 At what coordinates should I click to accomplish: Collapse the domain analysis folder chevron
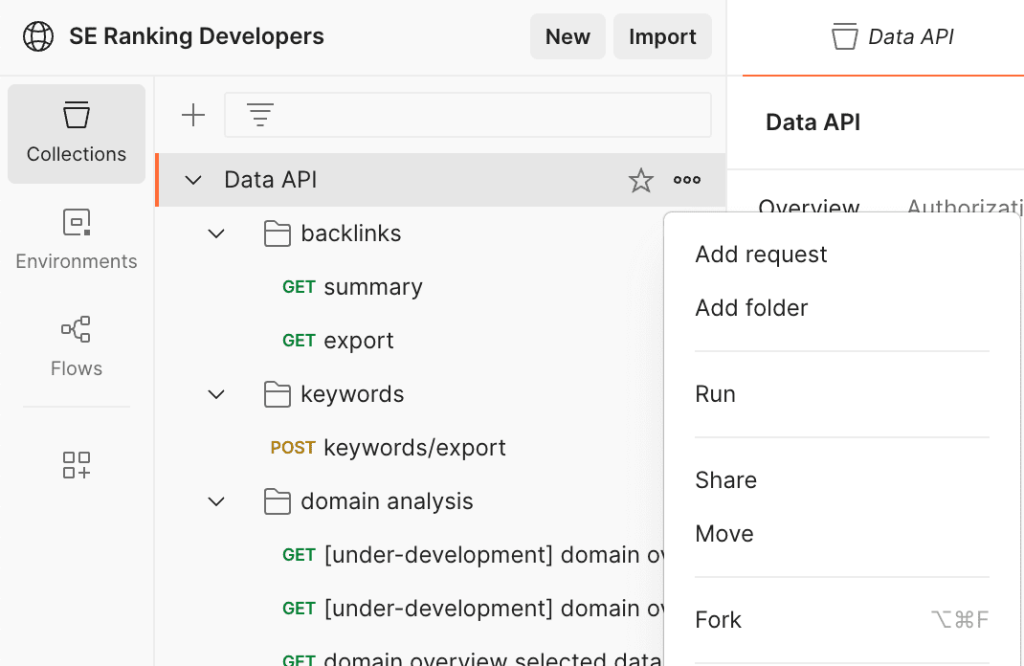pos(216,501)
